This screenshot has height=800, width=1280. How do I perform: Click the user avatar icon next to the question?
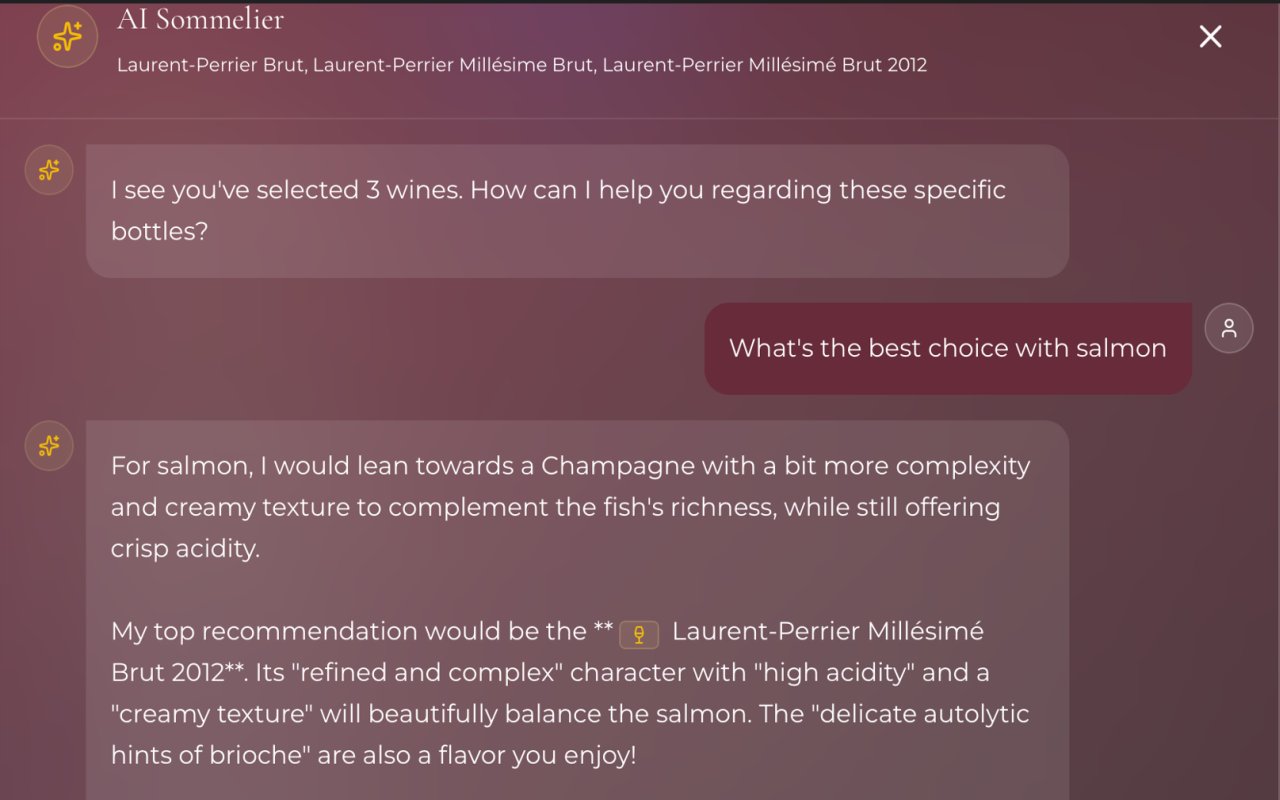point(1229,328)
